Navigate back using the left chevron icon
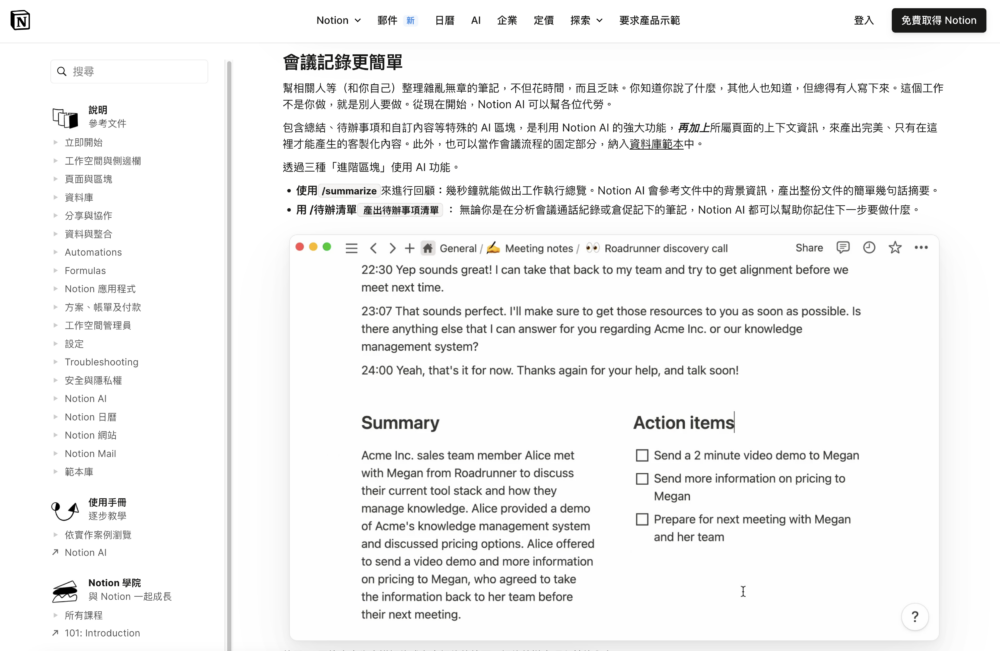Image resolution: width=1000 pixels, height=651 pixels. click(x=373, y=248)
